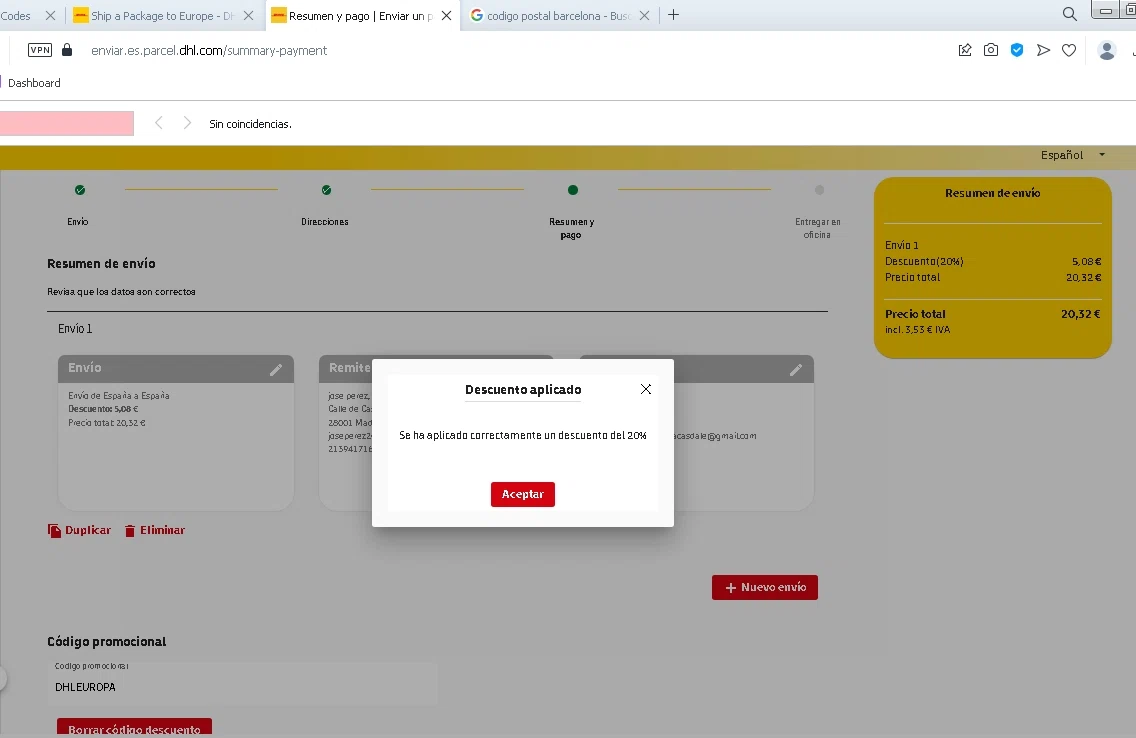Click the heart bookmark icon

[x=1069, y=50]
